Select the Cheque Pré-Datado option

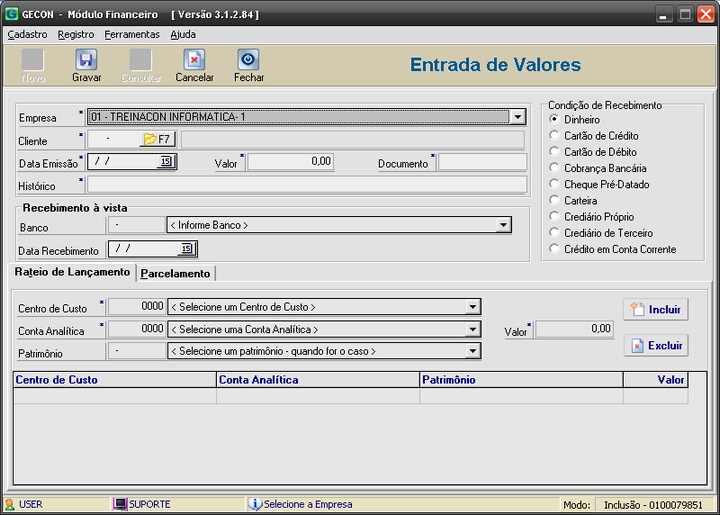(554, 184)
